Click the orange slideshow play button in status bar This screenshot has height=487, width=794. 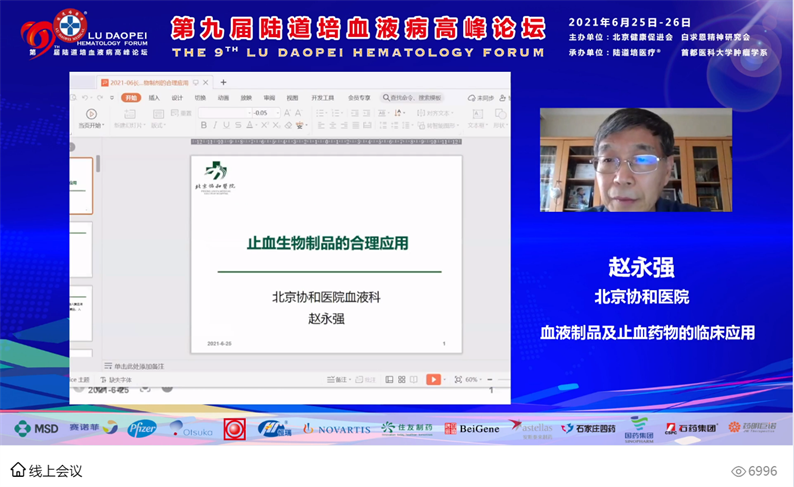[x=433, y=380]
